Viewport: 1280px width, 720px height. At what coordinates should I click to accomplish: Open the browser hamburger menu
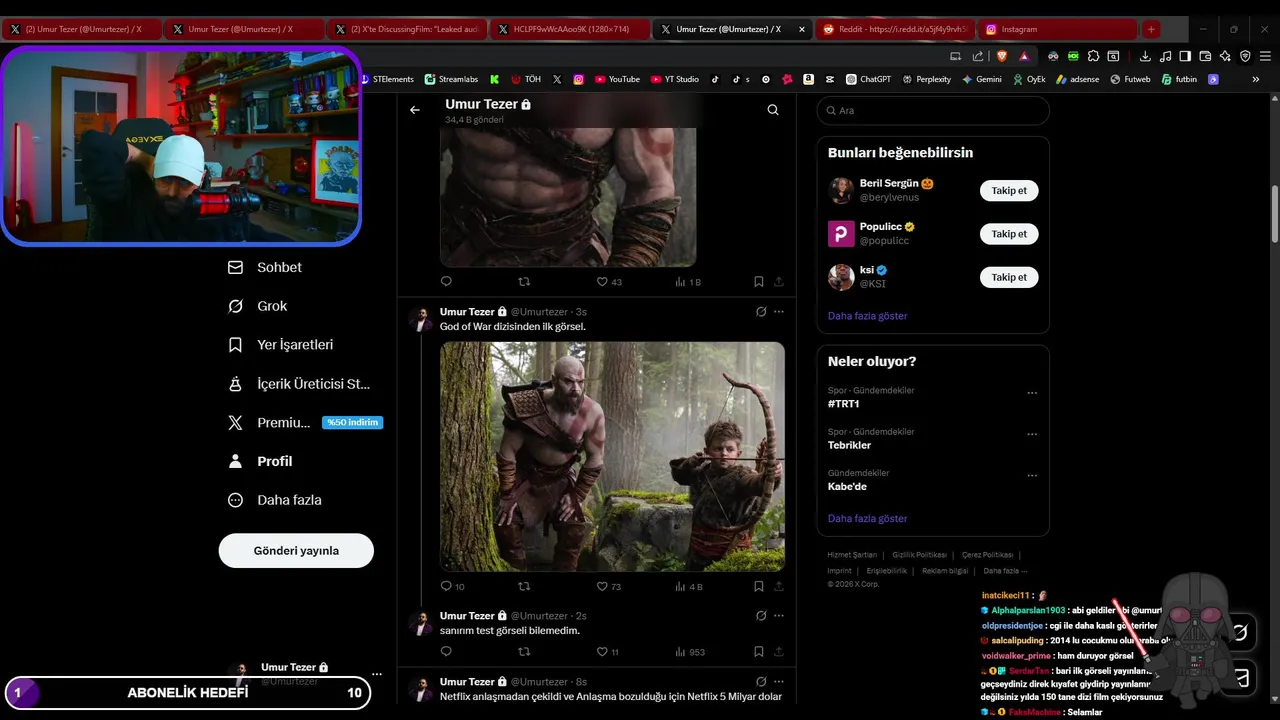coord(1265,56)
